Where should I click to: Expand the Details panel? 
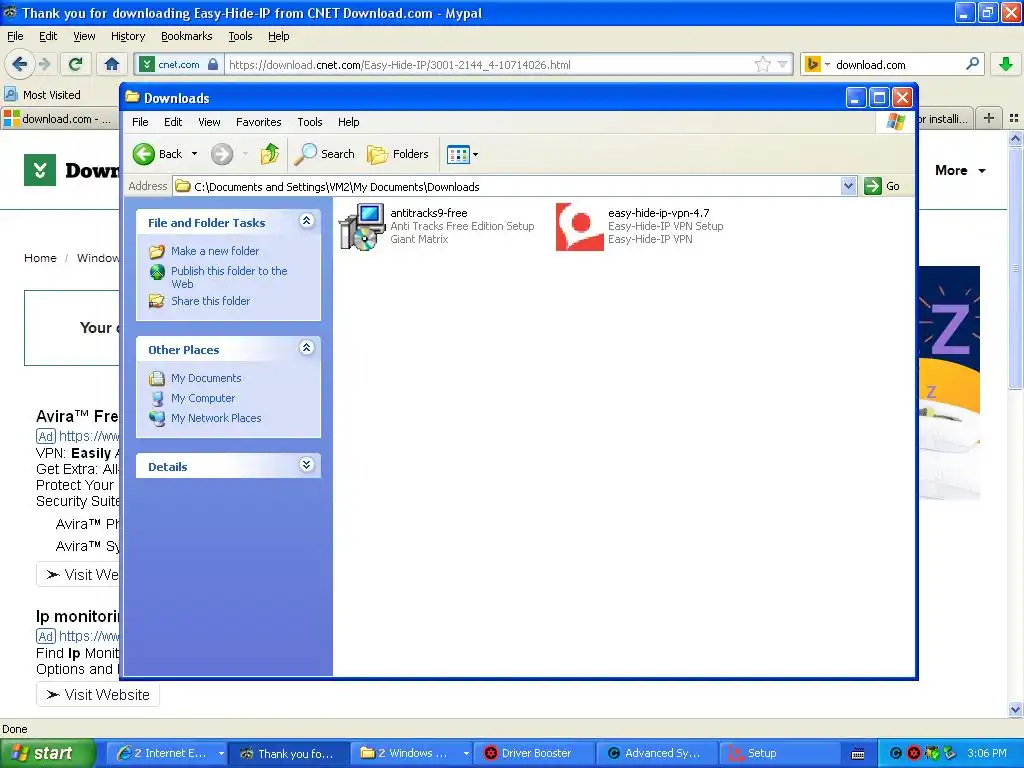pos(306,465)
